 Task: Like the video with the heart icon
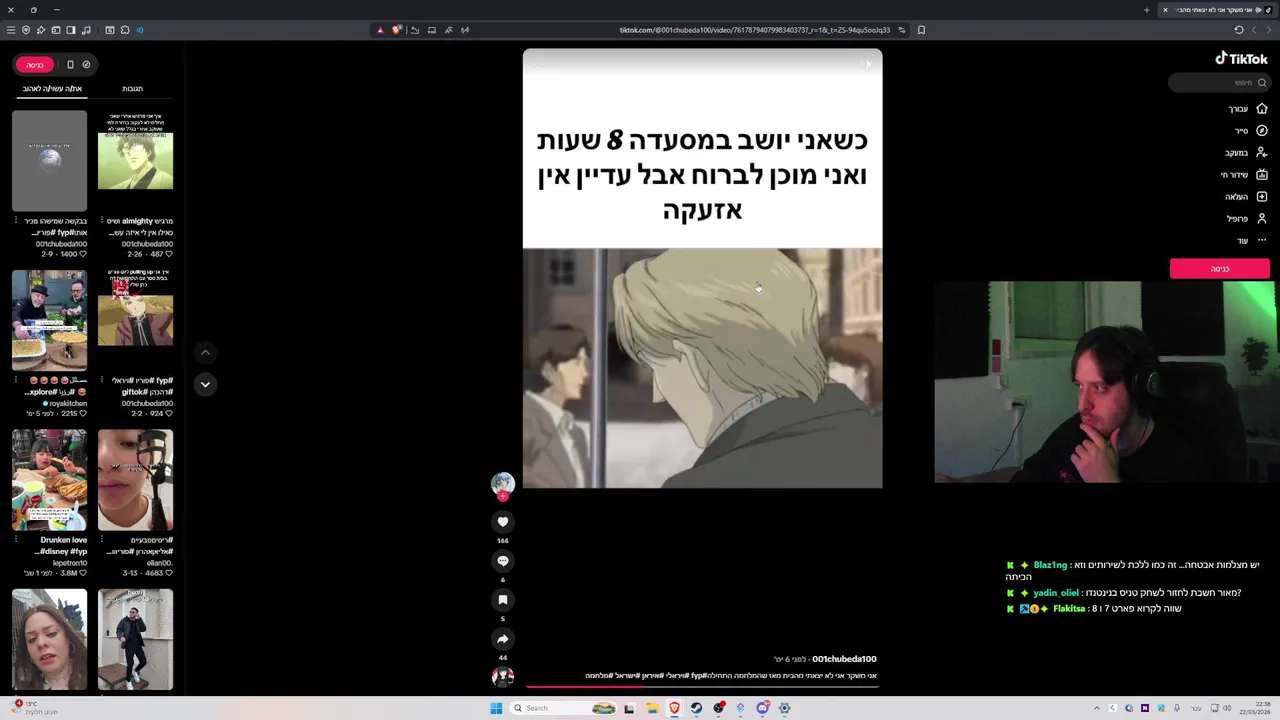pyautogui.click(x=503, y=521)
